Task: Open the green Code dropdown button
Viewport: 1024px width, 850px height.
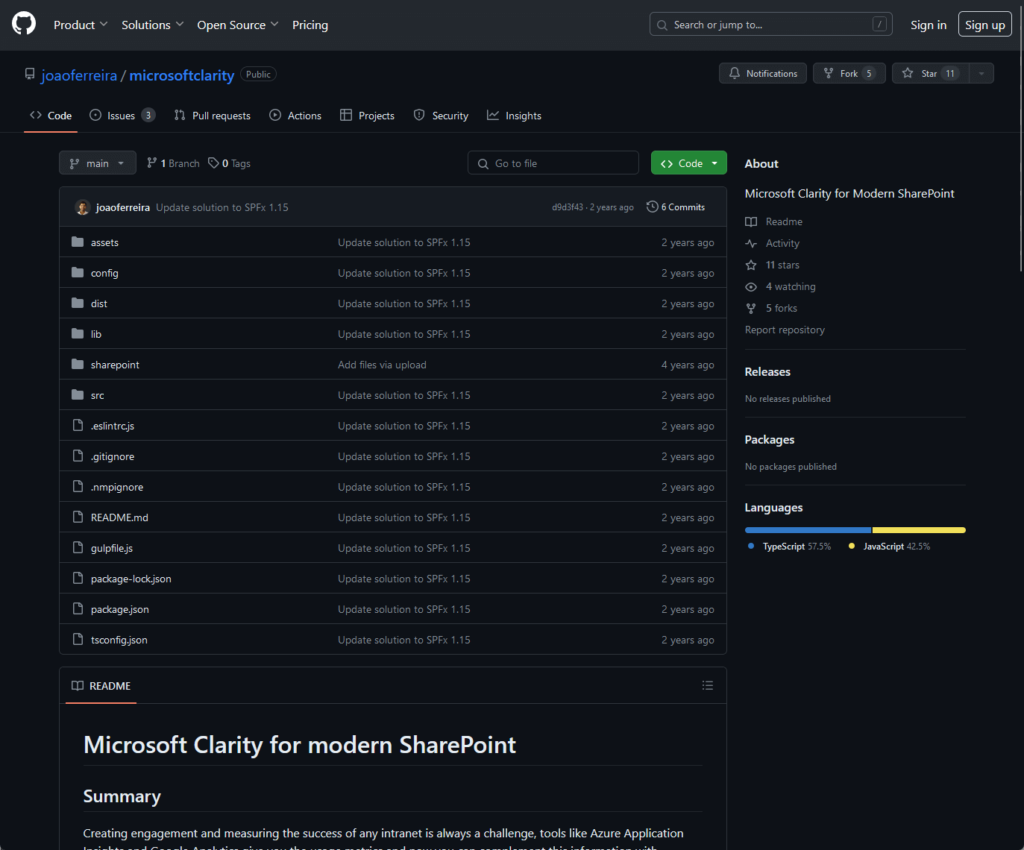Action: coord(688,163)
